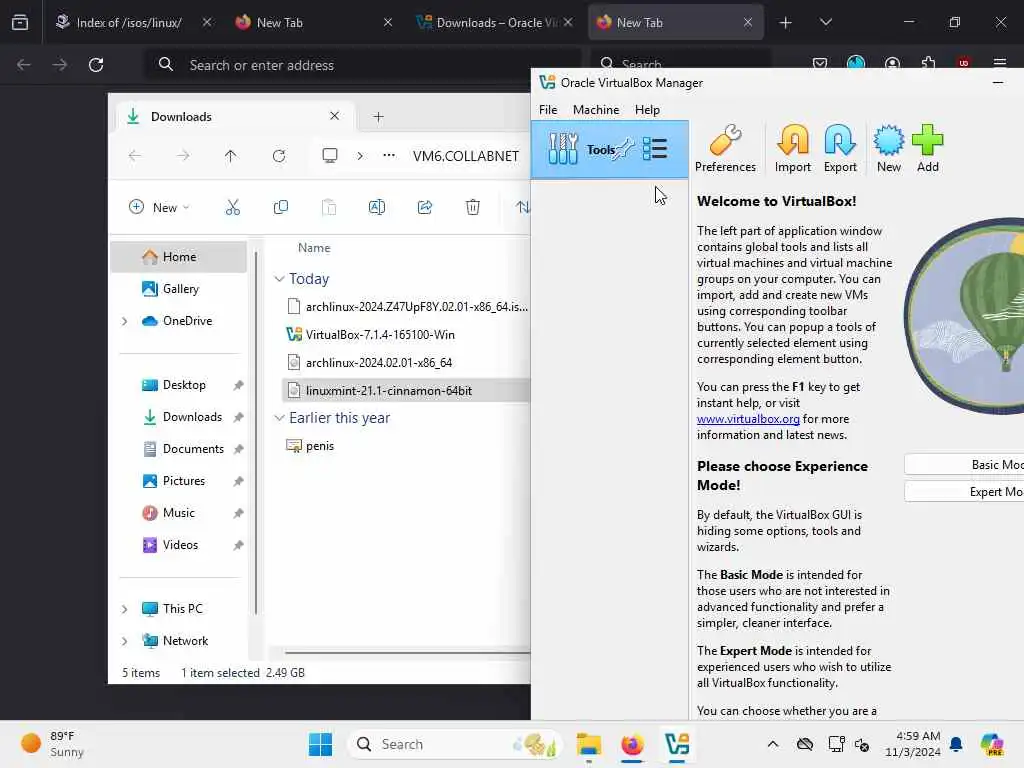
Task: Open VirtualBox Preferences
Action: click(725, 148)
